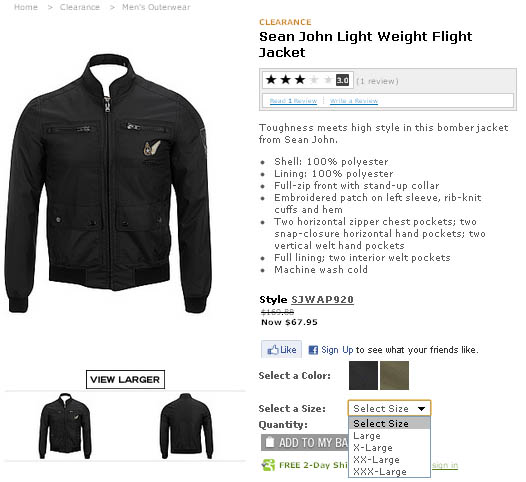Click the star rating display

(299, 80)
